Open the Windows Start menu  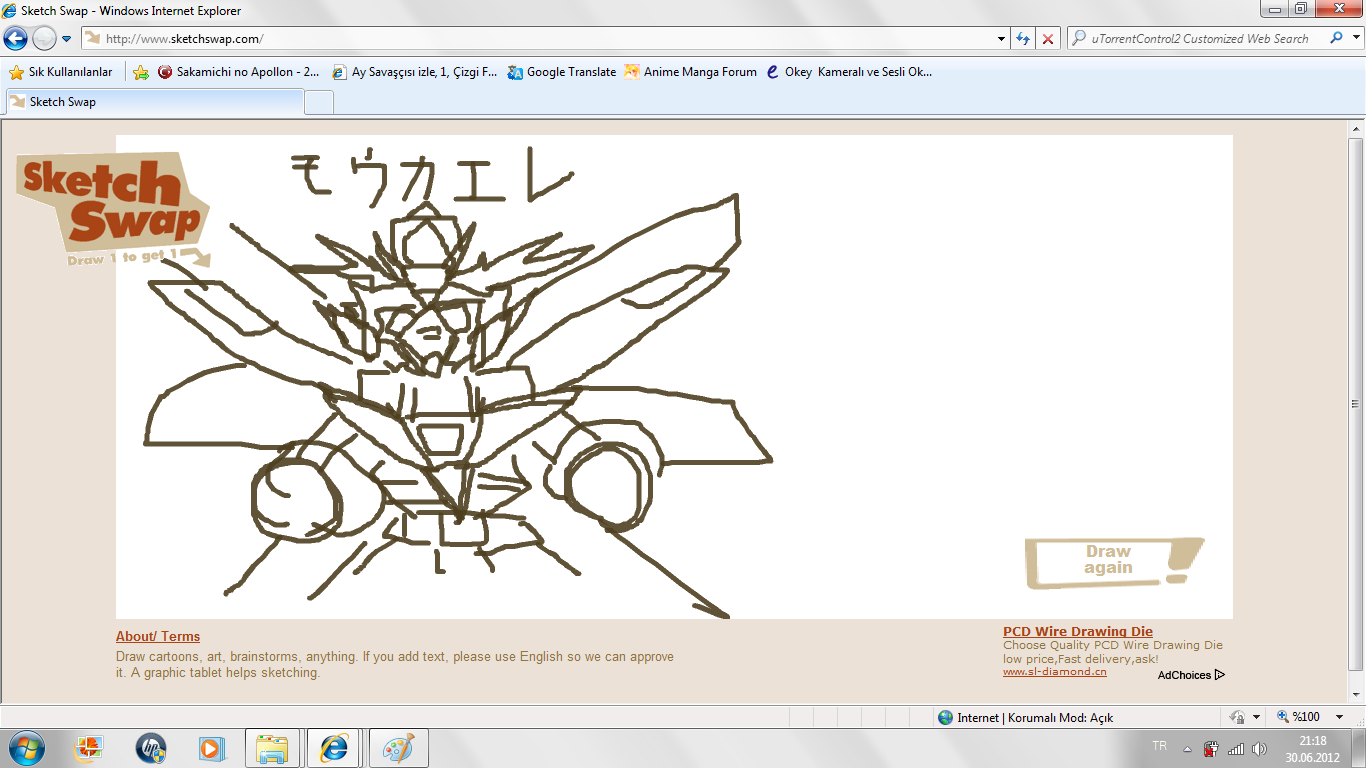click(x=26, y=748)
